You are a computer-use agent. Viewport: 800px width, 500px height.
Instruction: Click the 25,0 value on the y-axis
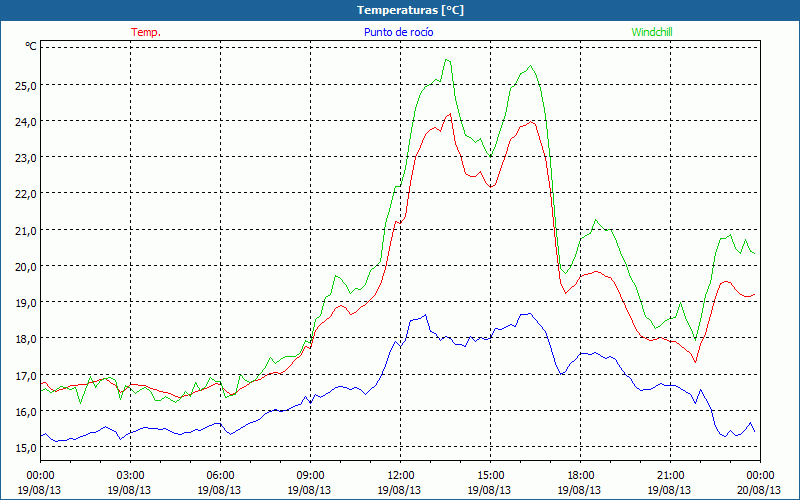[x=24, y=85]
